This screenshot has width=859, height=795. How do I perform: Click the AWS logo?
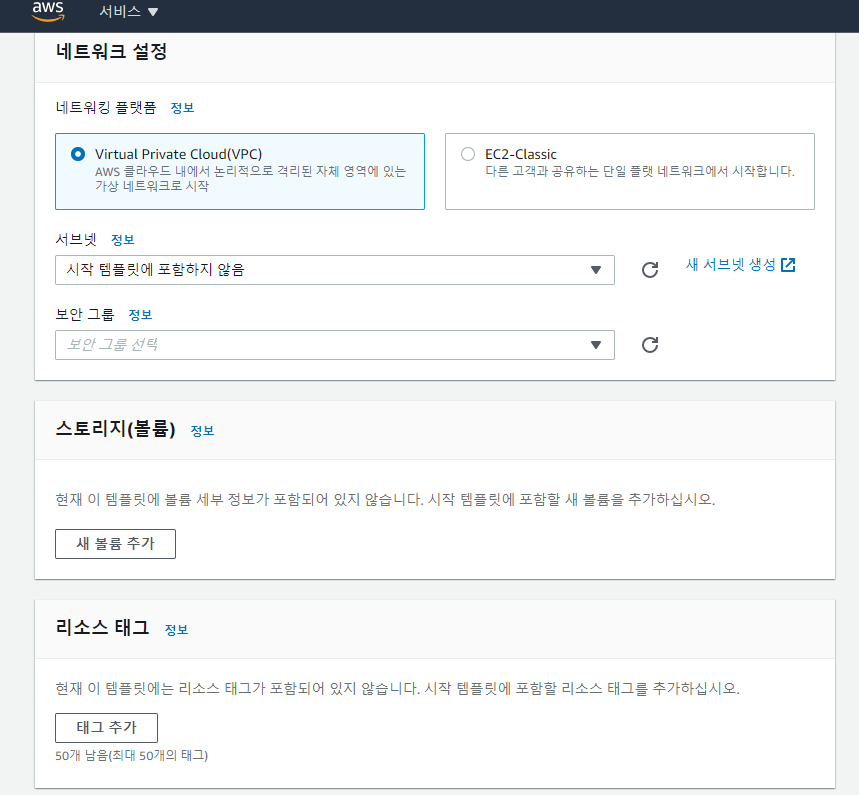coord(47,12)
